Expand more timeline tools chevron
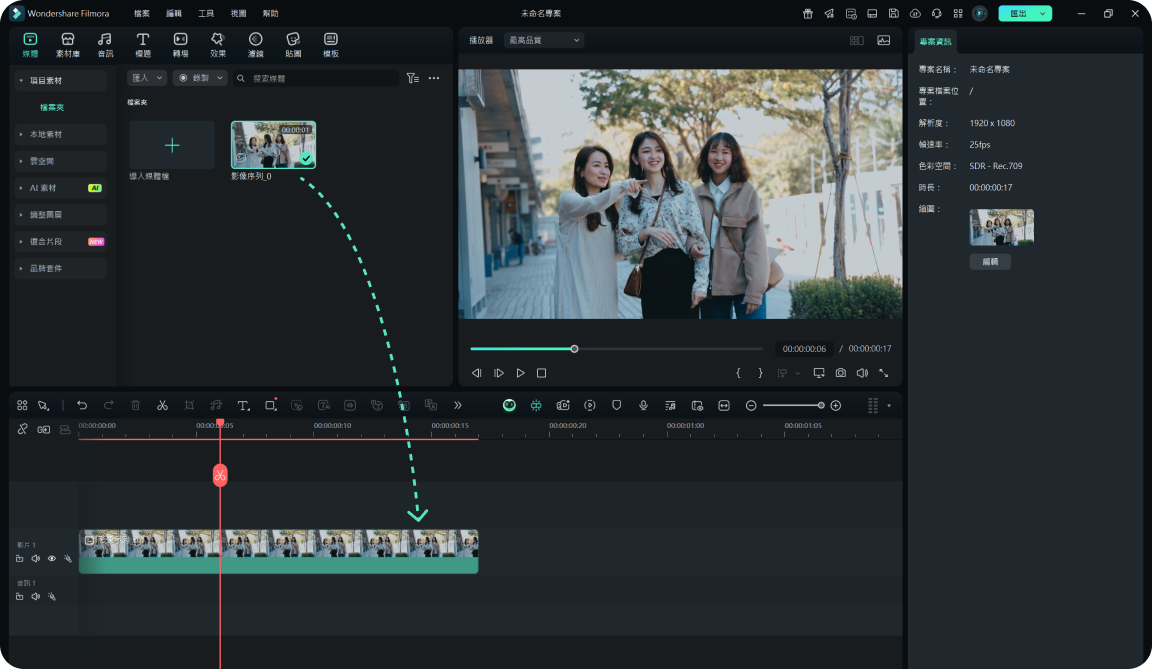This screenshot has height=669, width=1152. [x=458, y=405]
